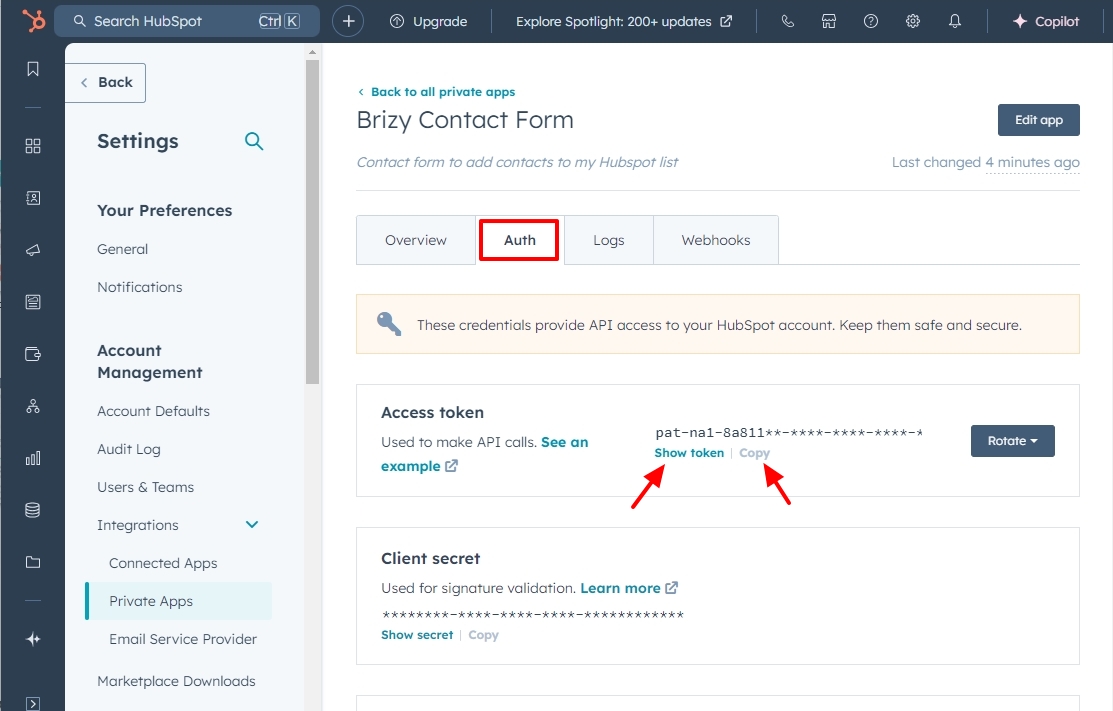This screenshot has height=711, width=1113.
Task: Click sidebar scrollbar up arrow
Action: pyautogui.click(x=312, y=52)
